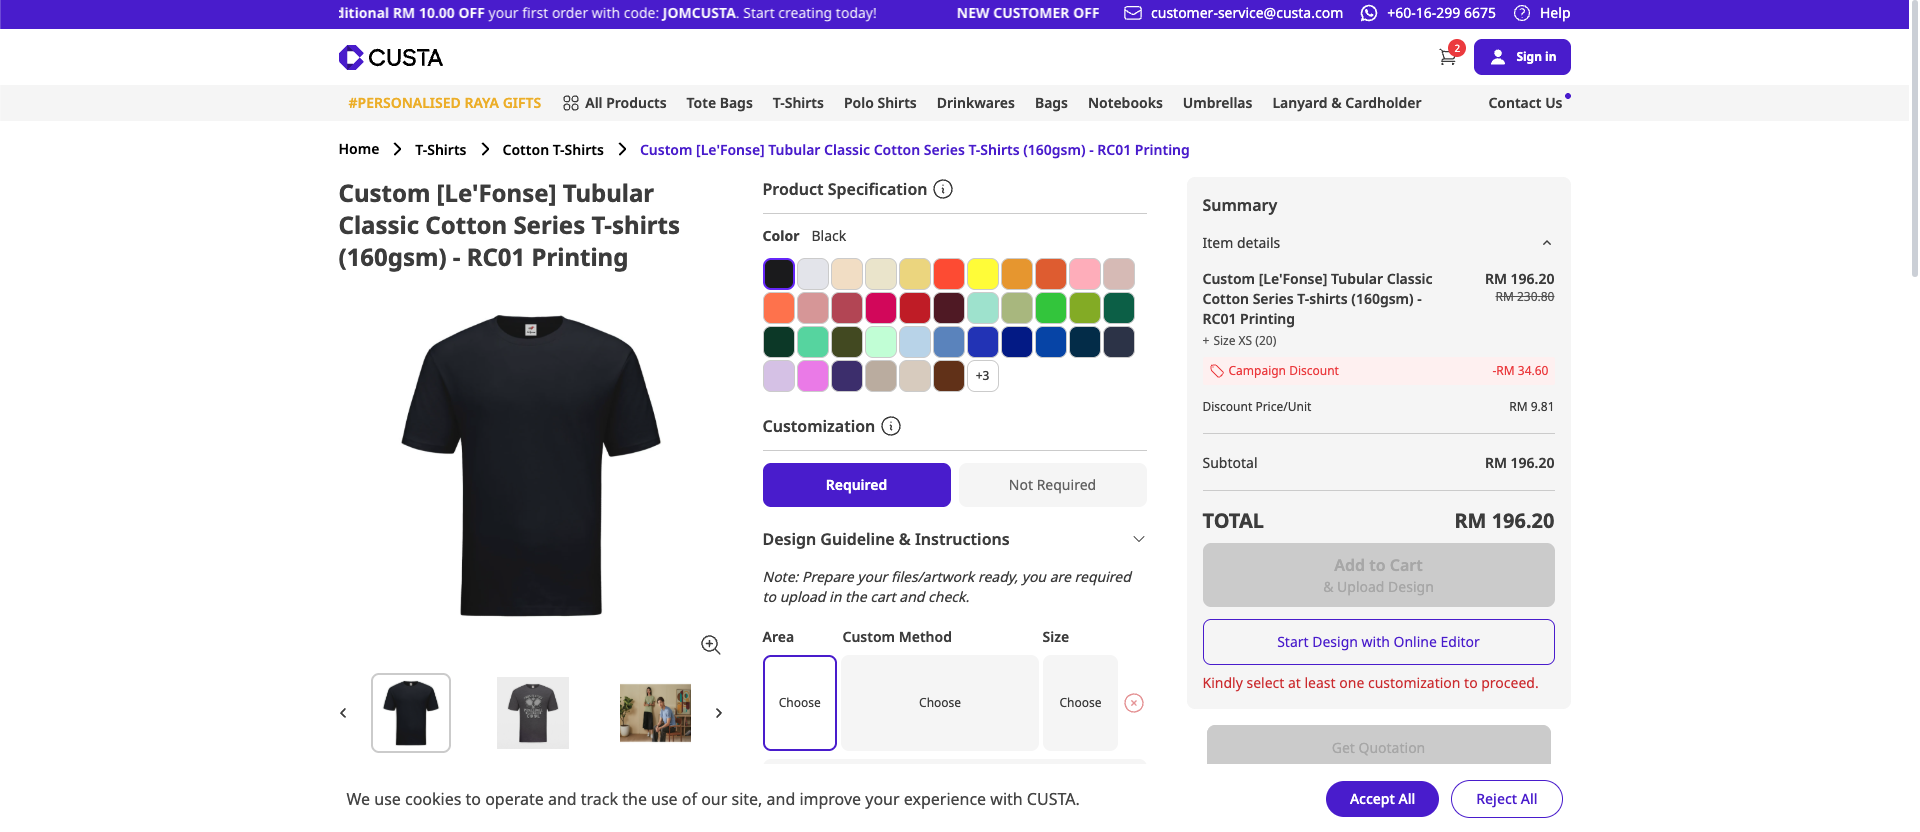Go to Home breadcrumb
Image resolution: width=1920 pixels, height=832 pixels.
(x=359, y=149)
